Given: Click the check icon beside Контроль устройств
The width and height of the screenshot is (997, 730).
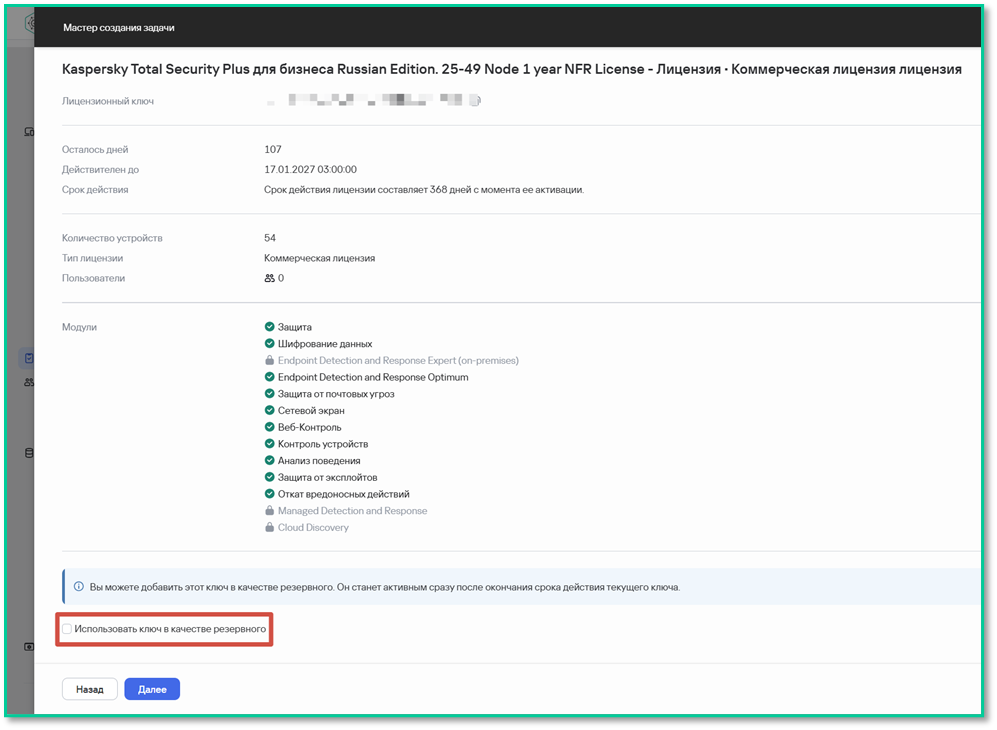Looking at the screenshot, I should click(270, 444).
